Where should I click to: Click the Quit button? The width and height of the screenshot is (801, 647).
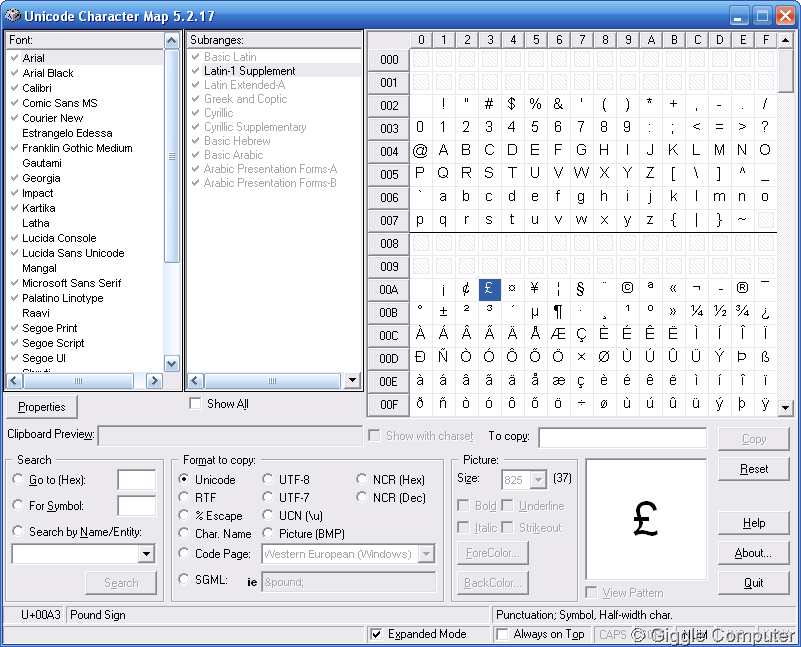pyautogui.click(x=753, y=583)
